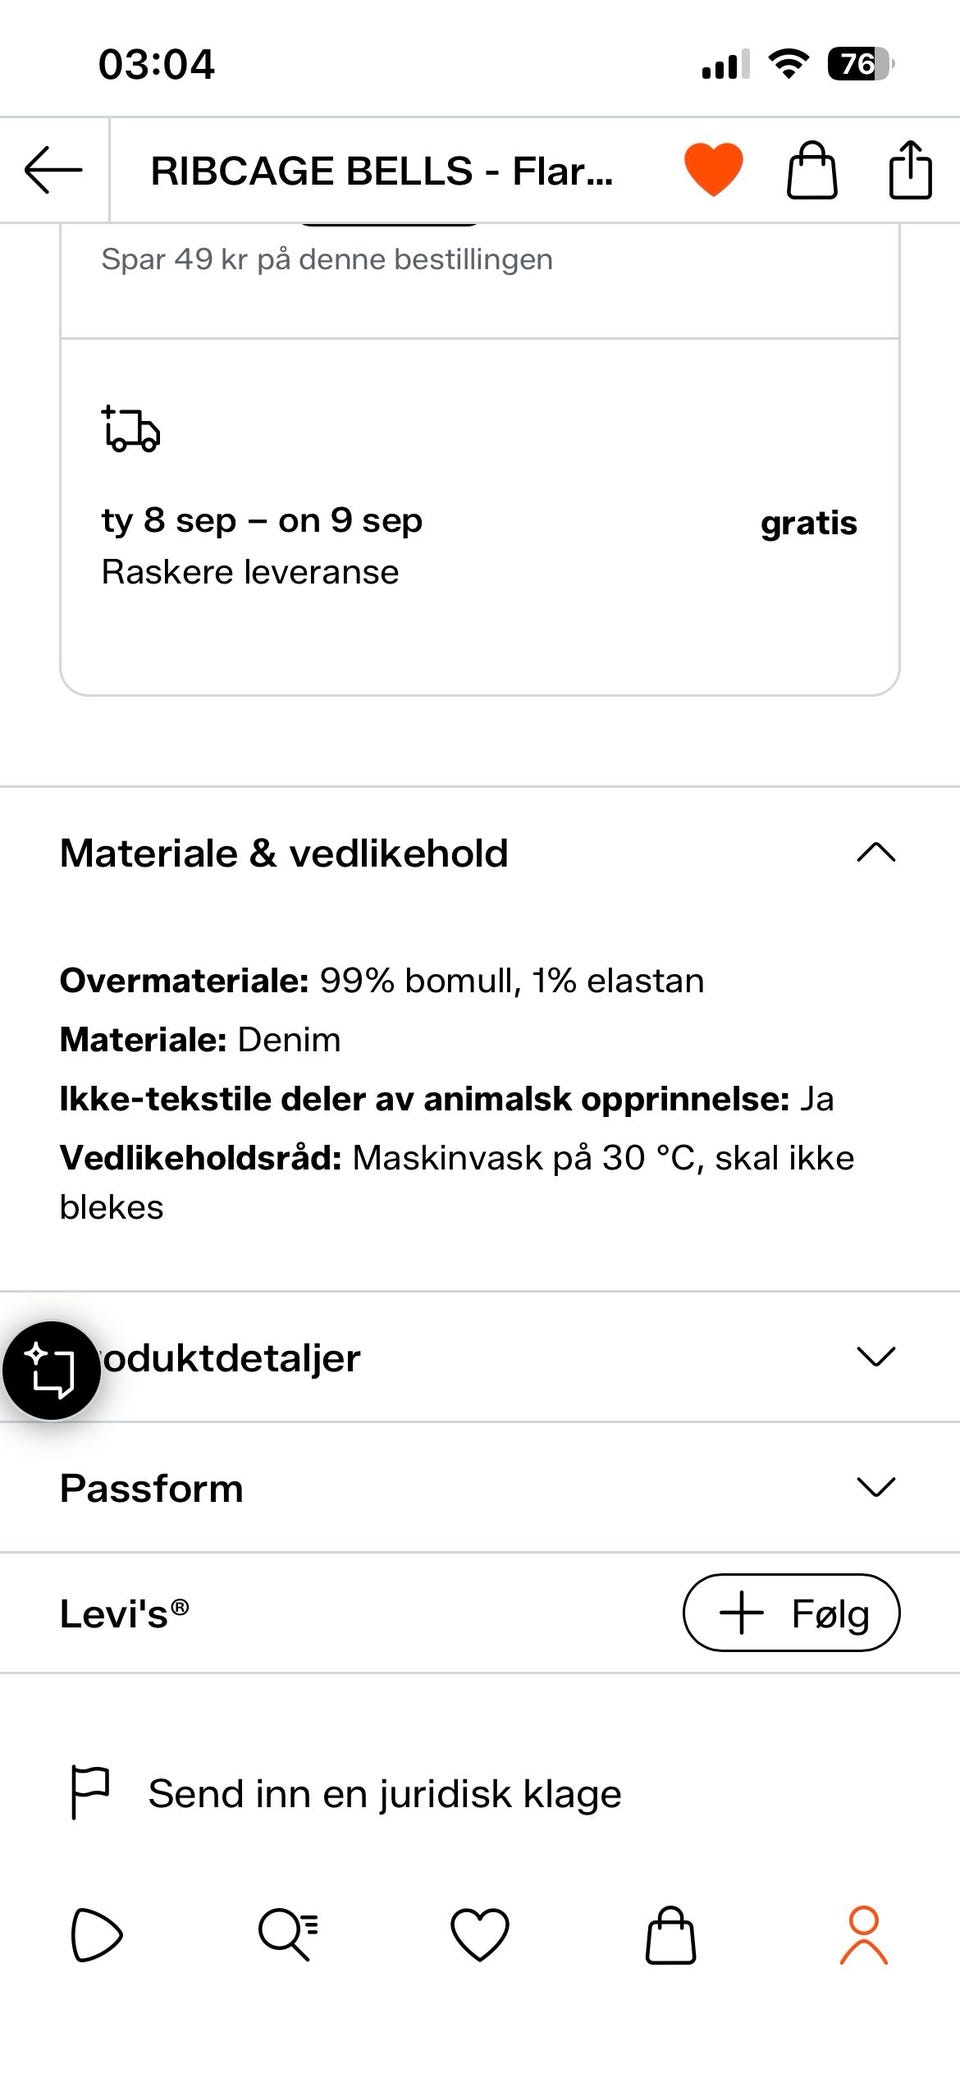Tap Send inn en juridisk klage
This screenshot has height=2078, width=960.
click(385, 1793)
